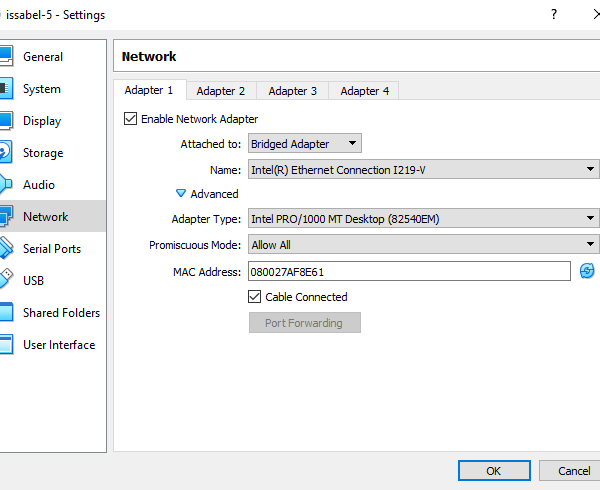This screenshot has height=490, width=600.
Task: Collapse the Advanced section
Action: click(x=181, y=194)
